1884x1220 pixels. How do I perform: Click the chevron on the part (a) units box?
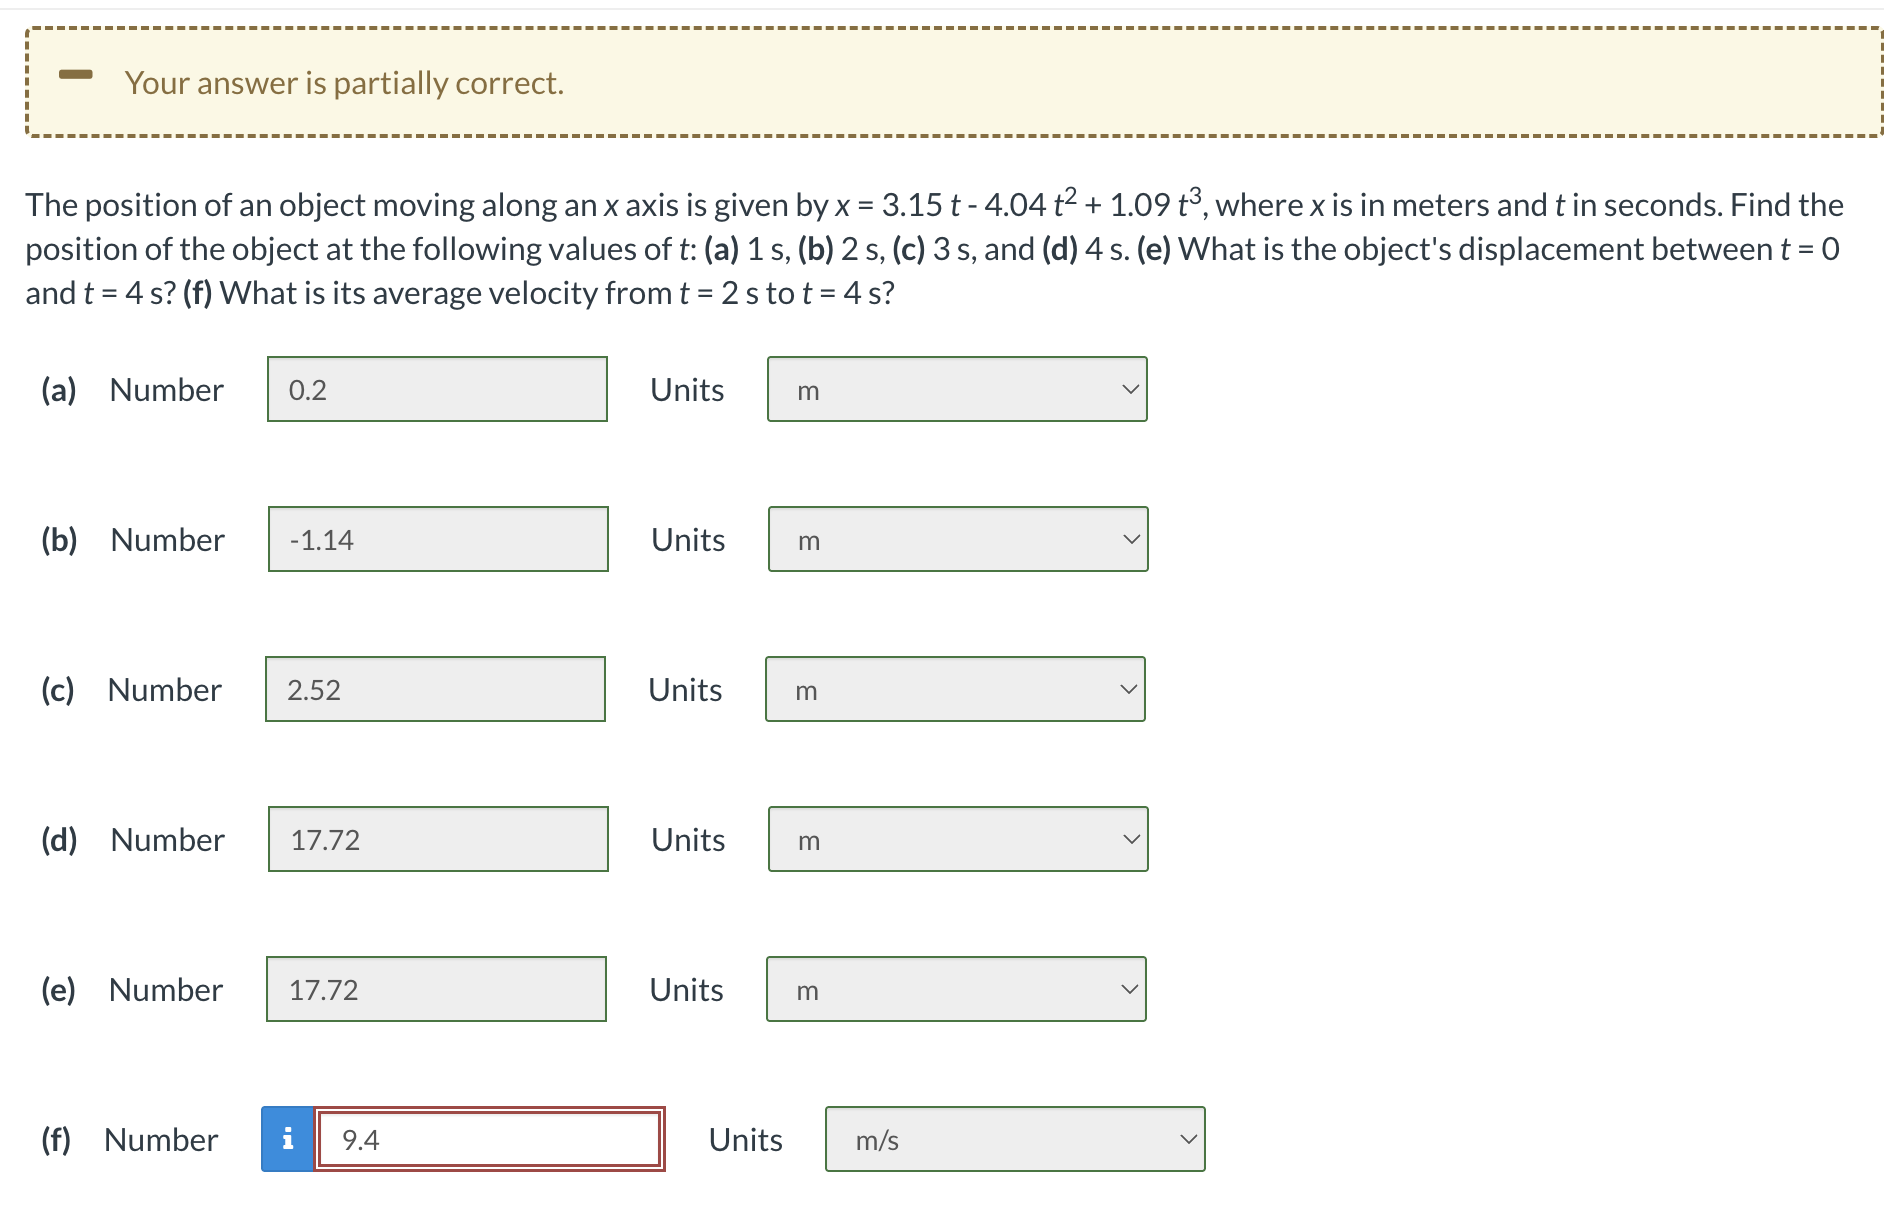pos(1129,389)
